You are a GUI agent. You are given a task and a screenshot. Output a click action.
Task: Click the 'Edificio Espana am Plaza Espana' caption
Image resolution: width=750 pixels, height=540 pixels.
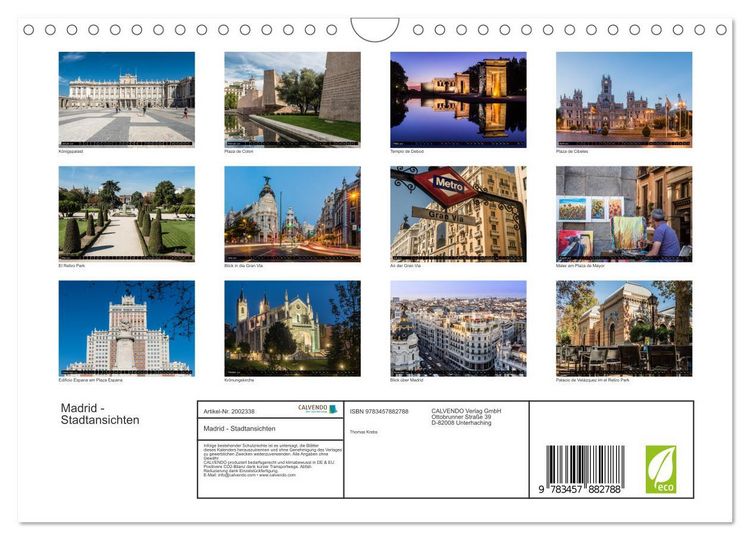(x=91, y=380)
